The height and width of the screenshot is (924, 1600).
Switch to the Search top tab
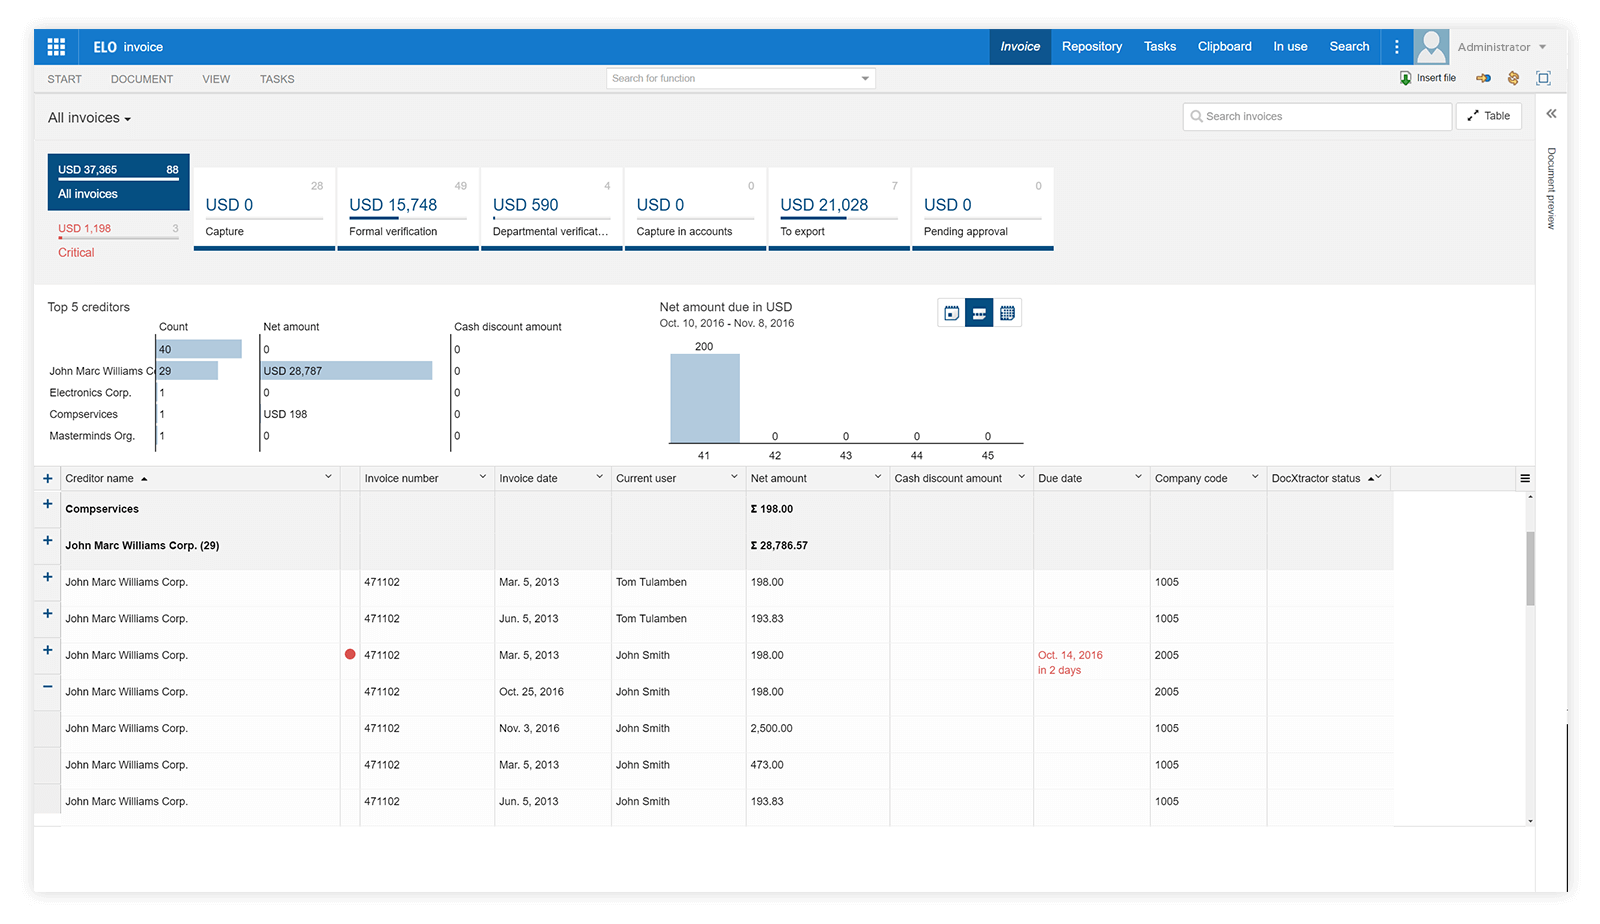click(1349, 47)
